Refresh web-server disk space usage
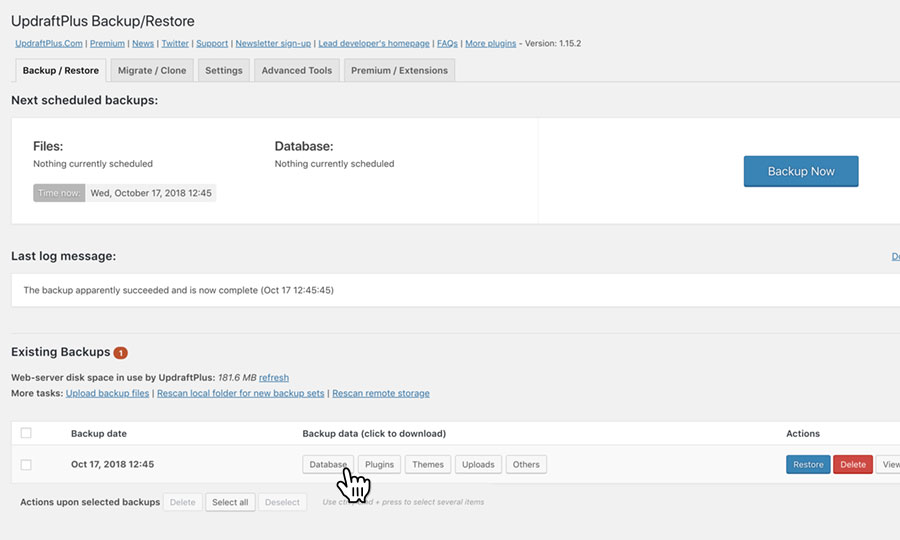 [274, 378]
